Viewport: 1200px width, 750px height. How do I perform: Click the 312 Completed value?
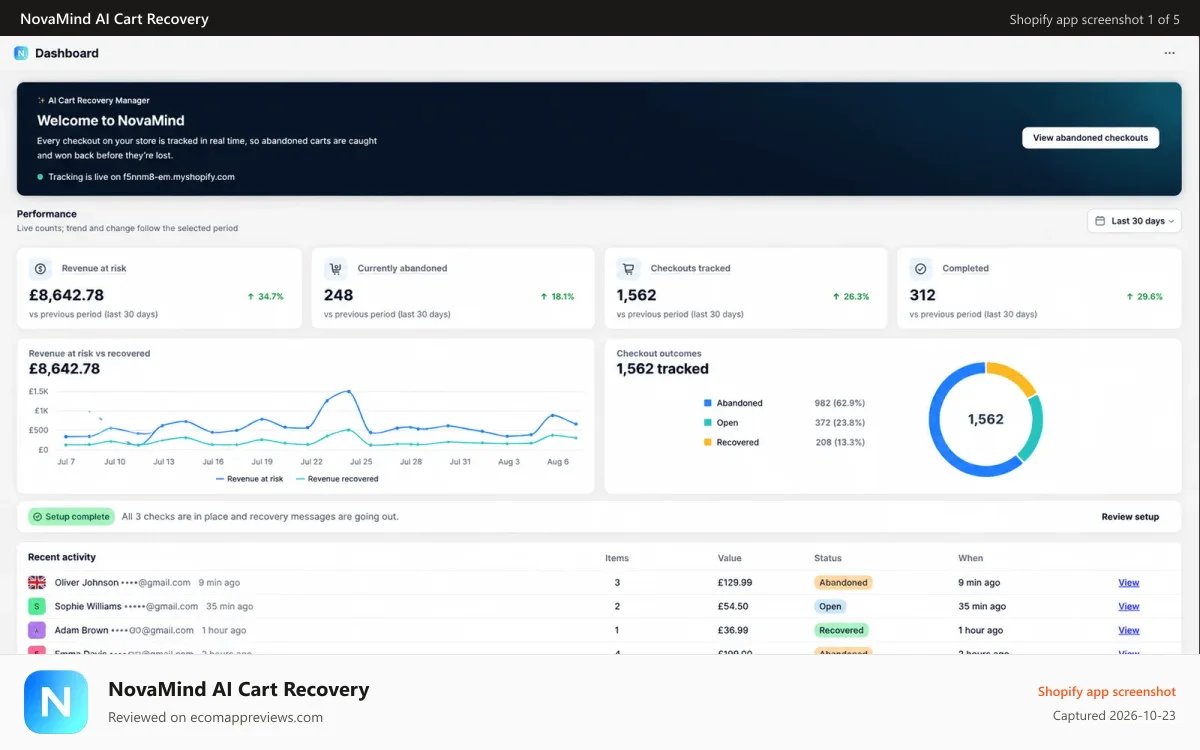coord(923,295)
